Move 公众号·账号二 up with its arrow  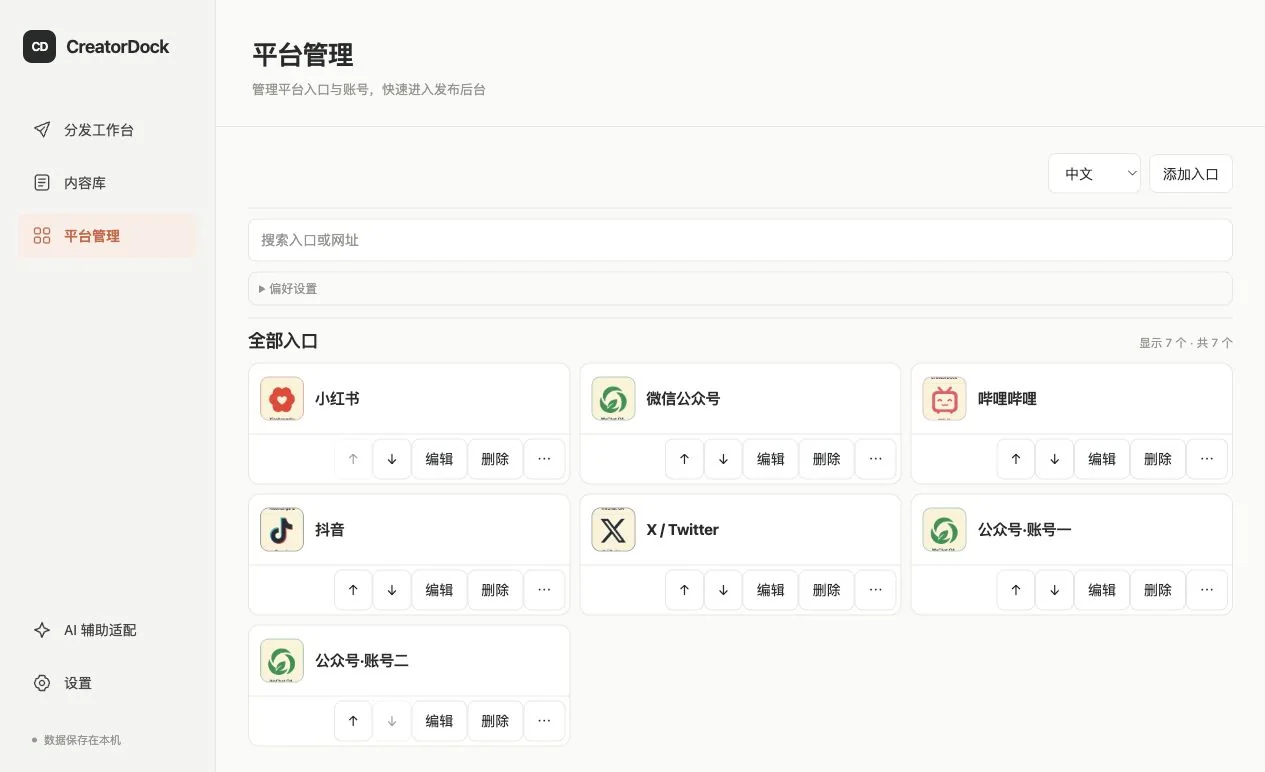coord(353,721)
